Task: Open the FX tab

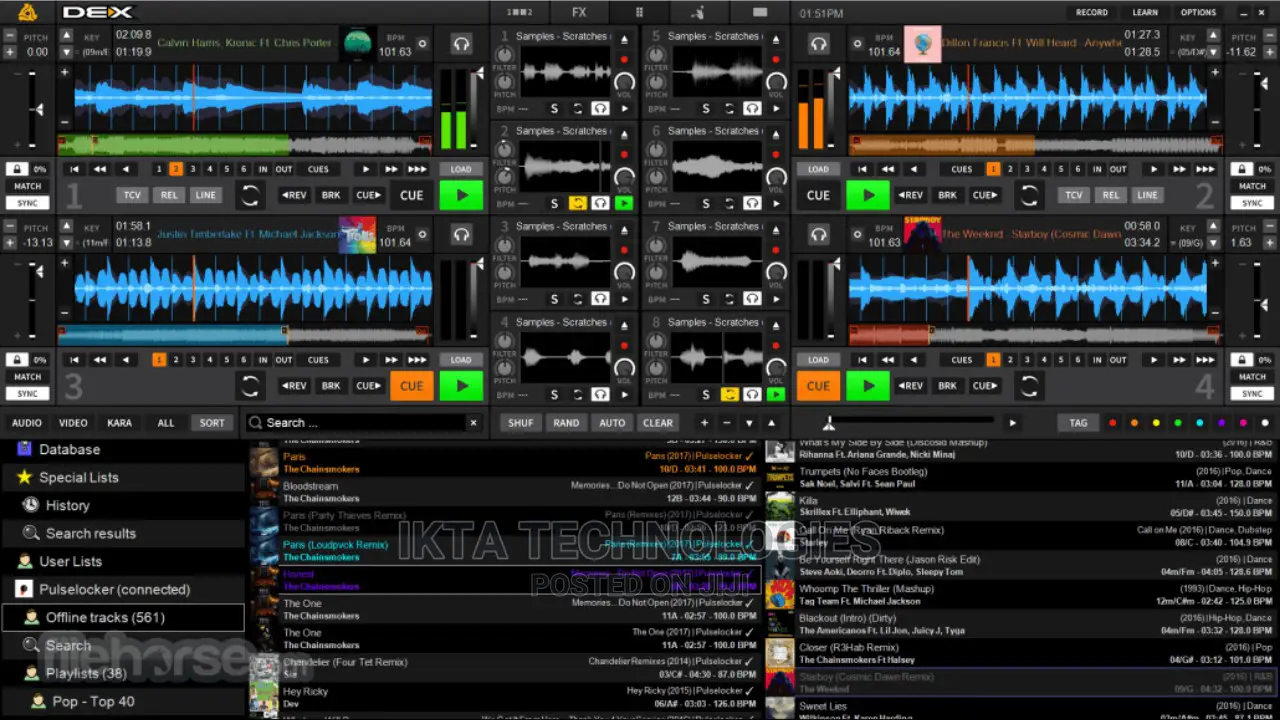Action: coord(579,12)
